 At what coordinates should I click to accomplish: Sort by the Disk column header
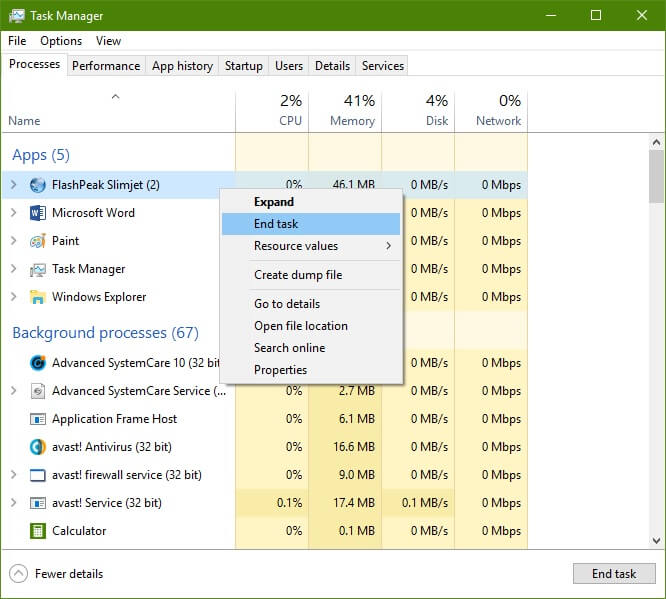[418, 111]
